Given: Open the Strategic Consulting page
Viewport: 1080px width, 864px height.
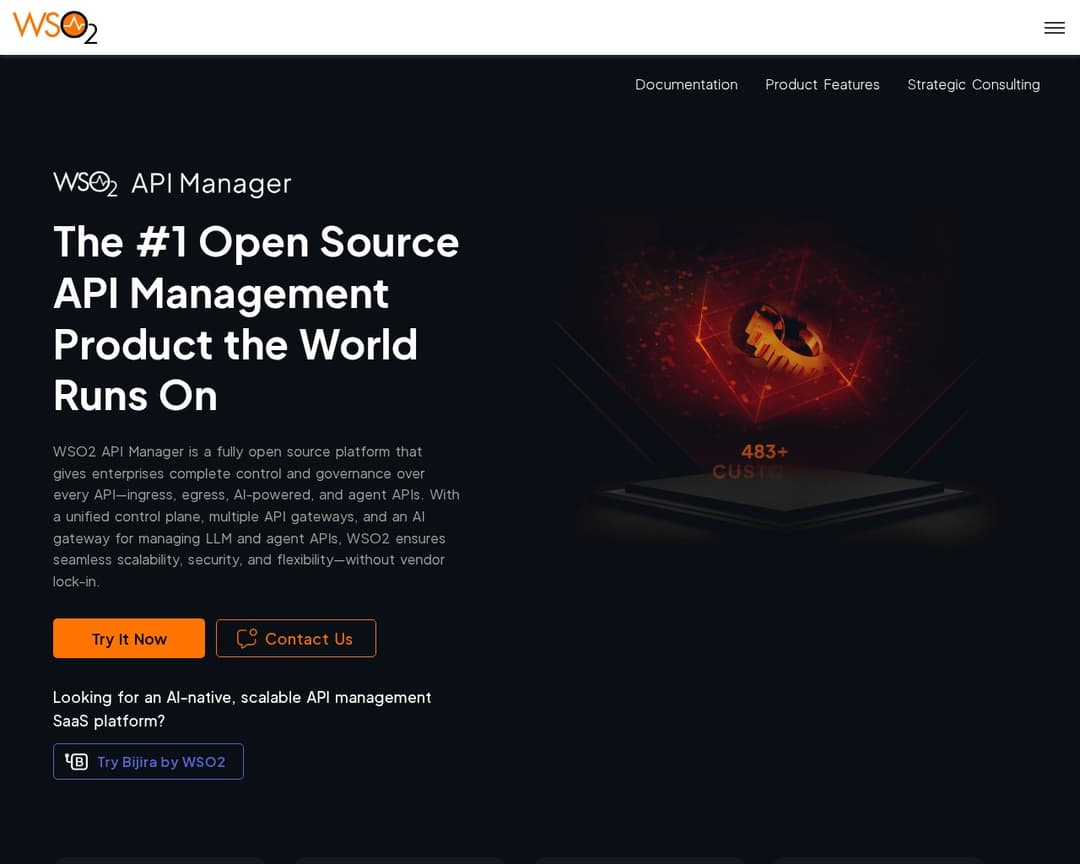Looking at the screenshot, I should (x=973, y=85).
